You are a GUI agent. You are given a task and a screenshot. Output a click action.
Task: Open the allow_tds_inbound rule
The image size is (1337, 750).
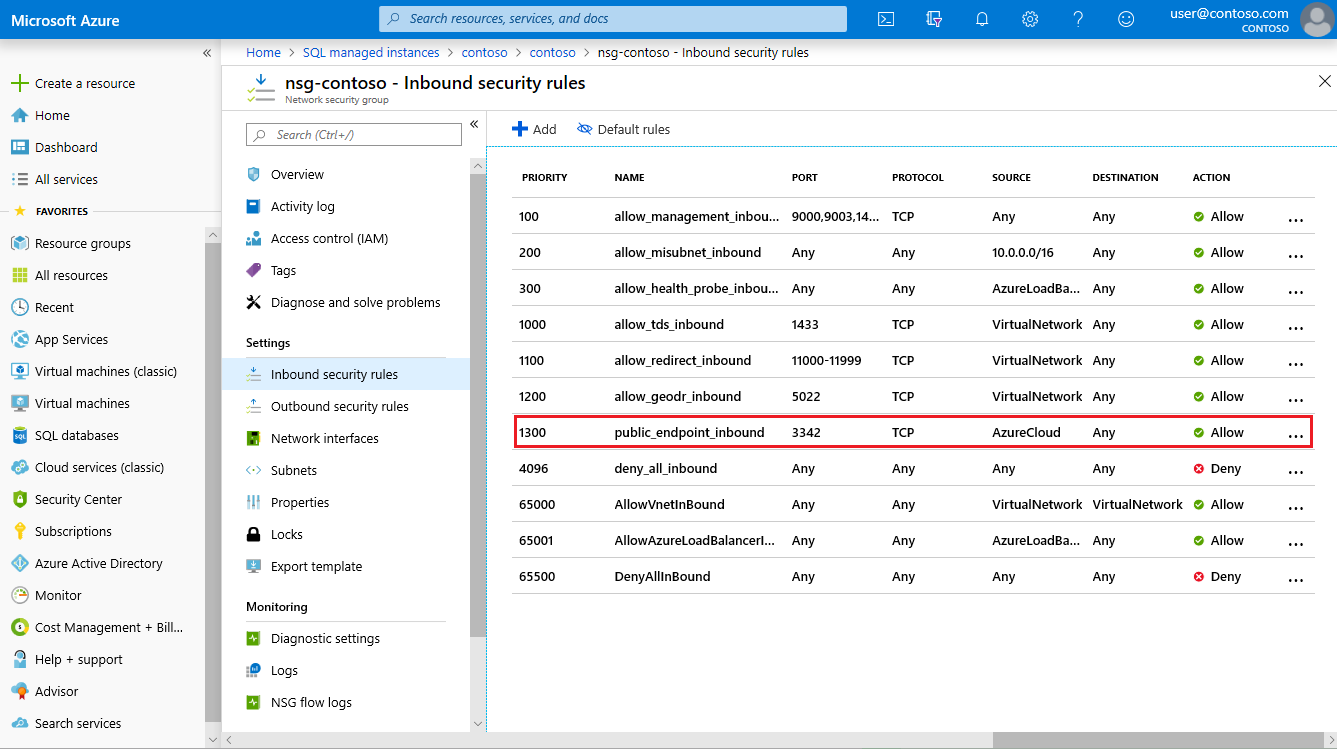pos(668,324)
